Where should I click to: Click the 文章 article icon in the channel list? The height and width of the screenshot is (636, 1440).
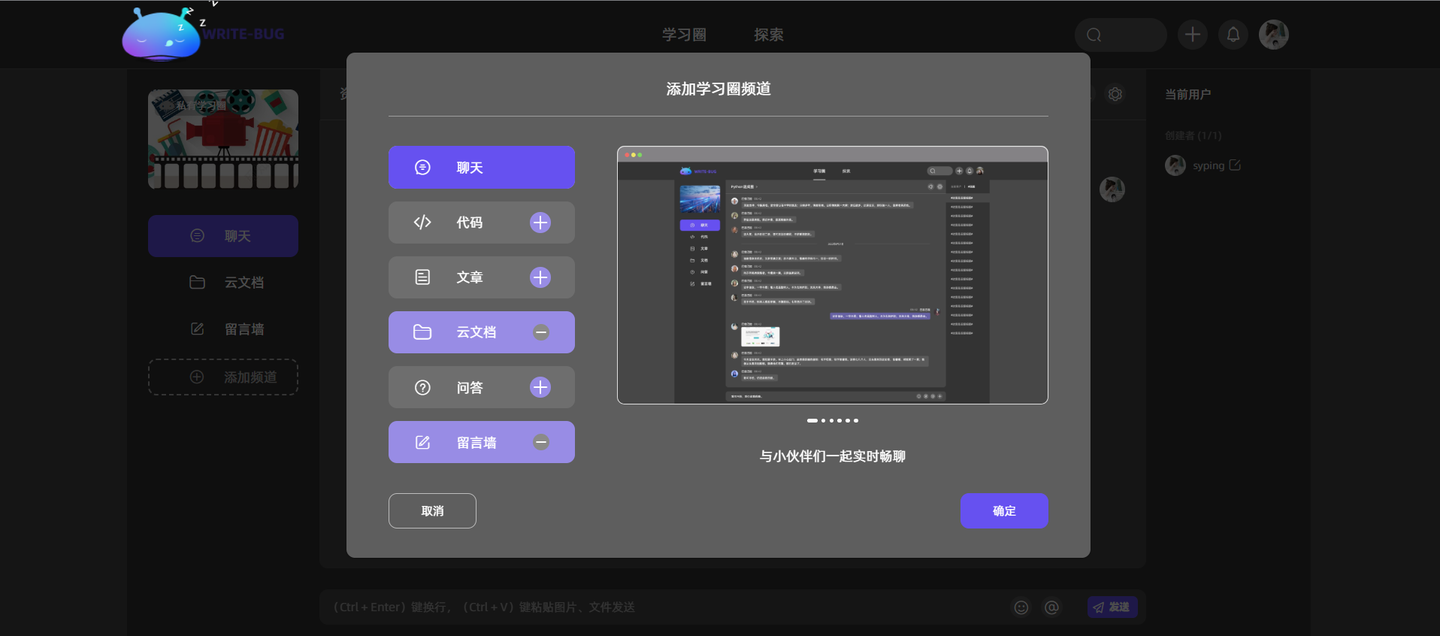click(422, 277)
